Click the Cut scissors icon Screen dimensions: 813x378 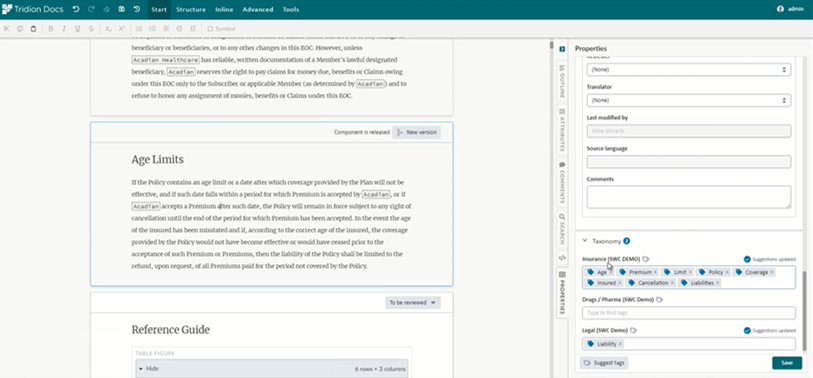[7, 29]
